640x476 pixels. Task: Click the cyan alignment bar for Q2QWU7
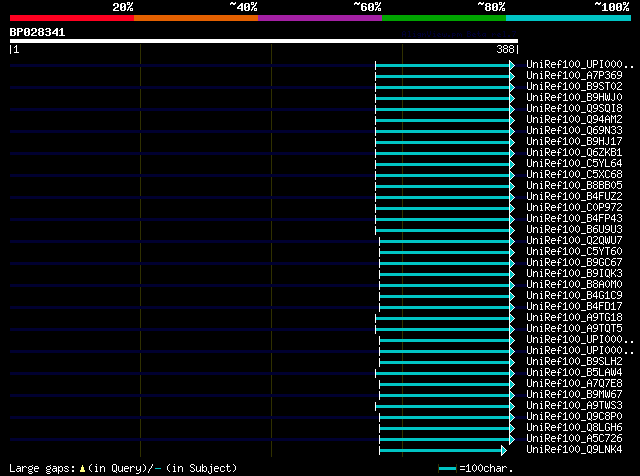pos(444,242)
